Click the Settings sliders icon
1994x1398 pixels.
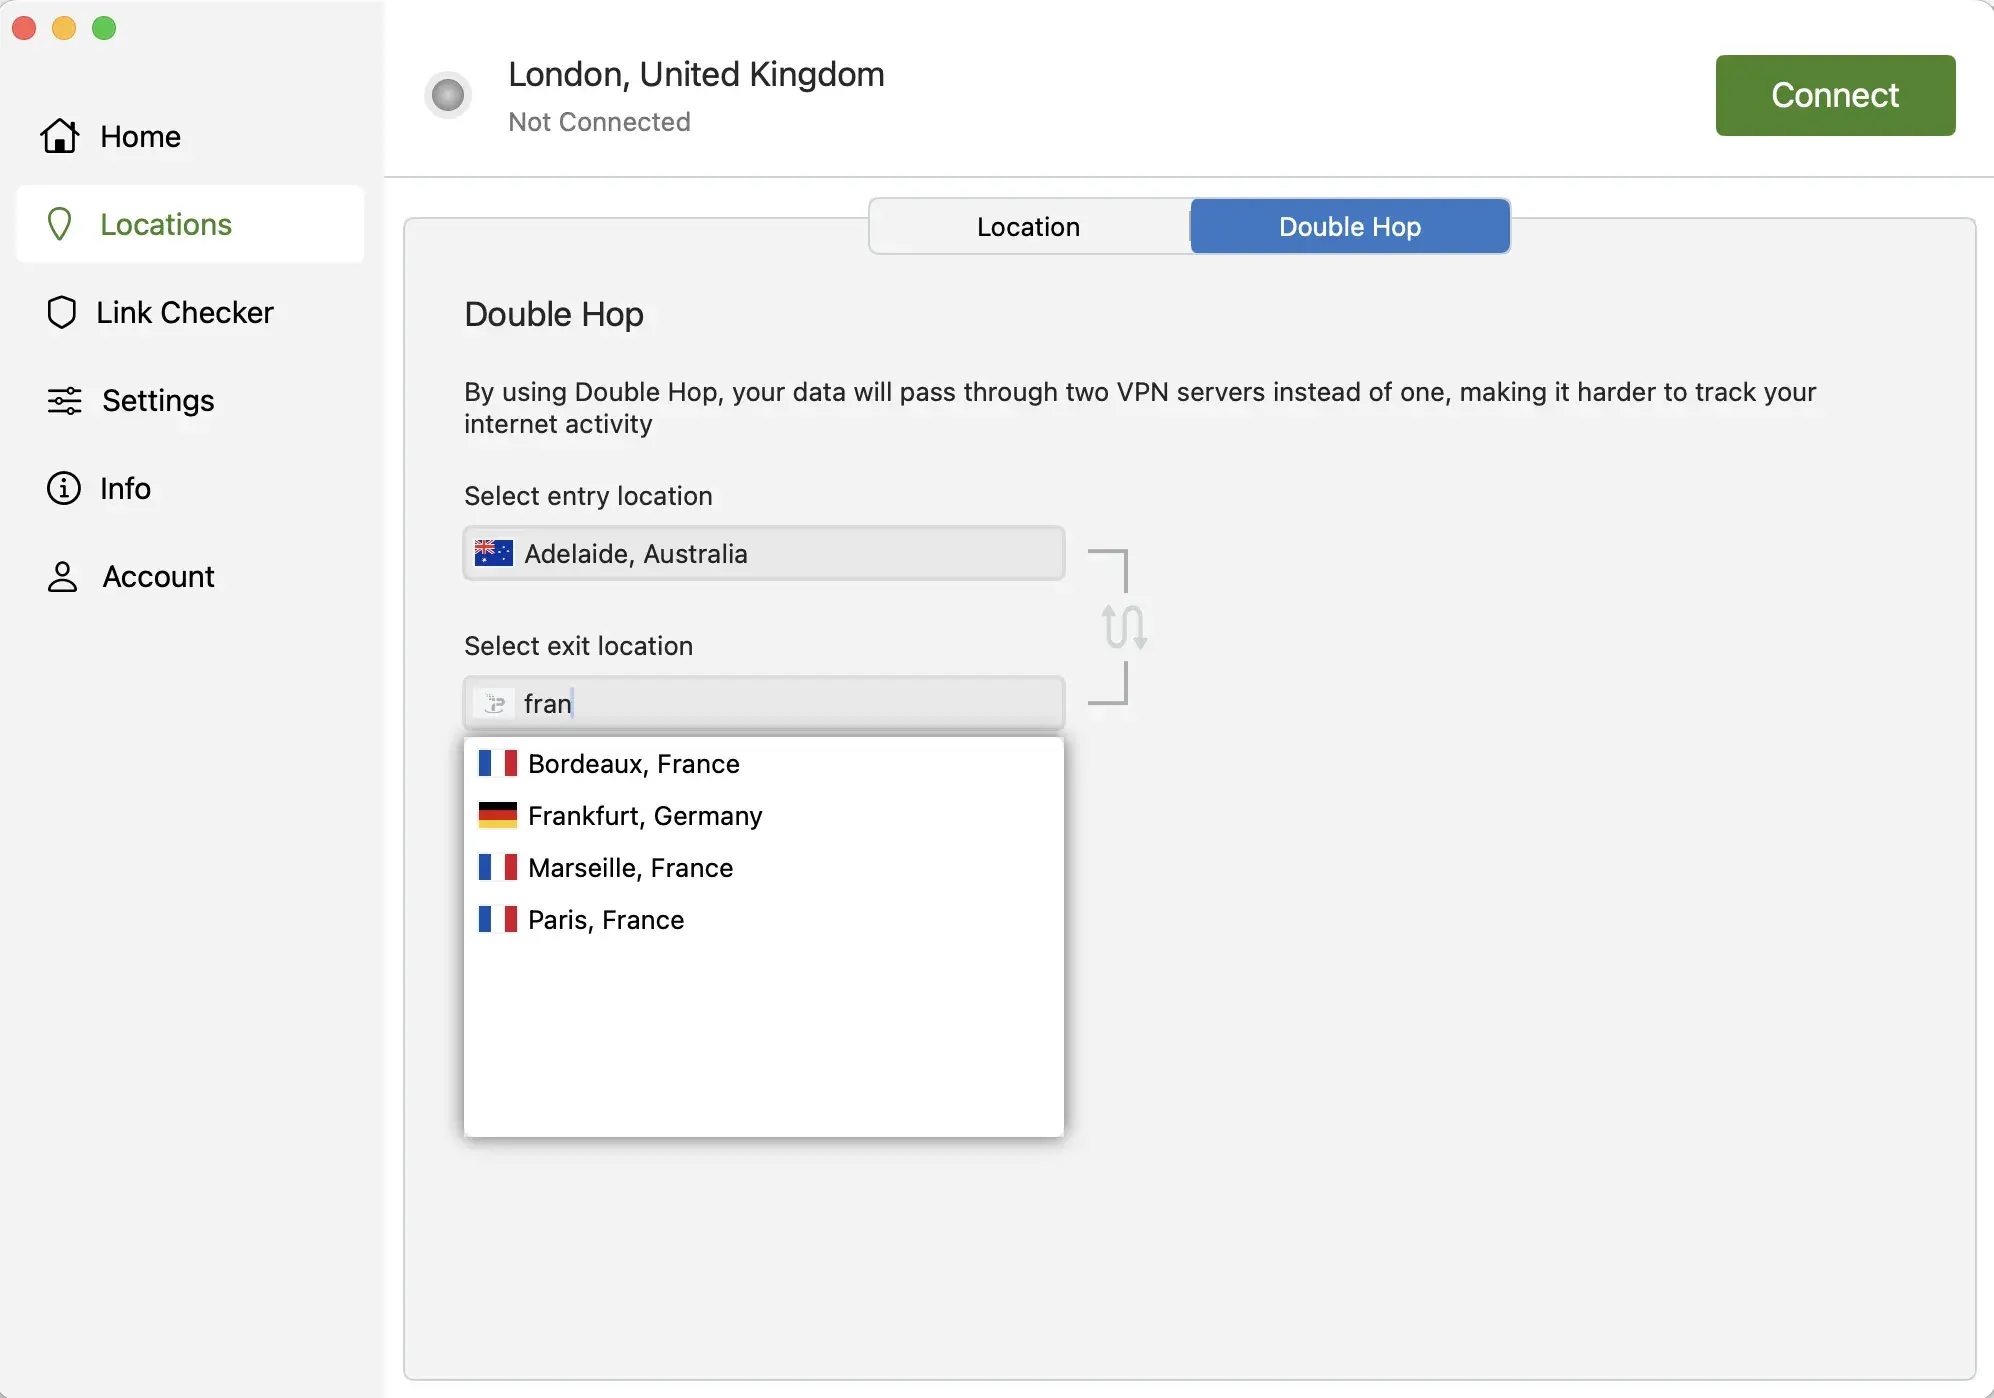pos(65,400)
